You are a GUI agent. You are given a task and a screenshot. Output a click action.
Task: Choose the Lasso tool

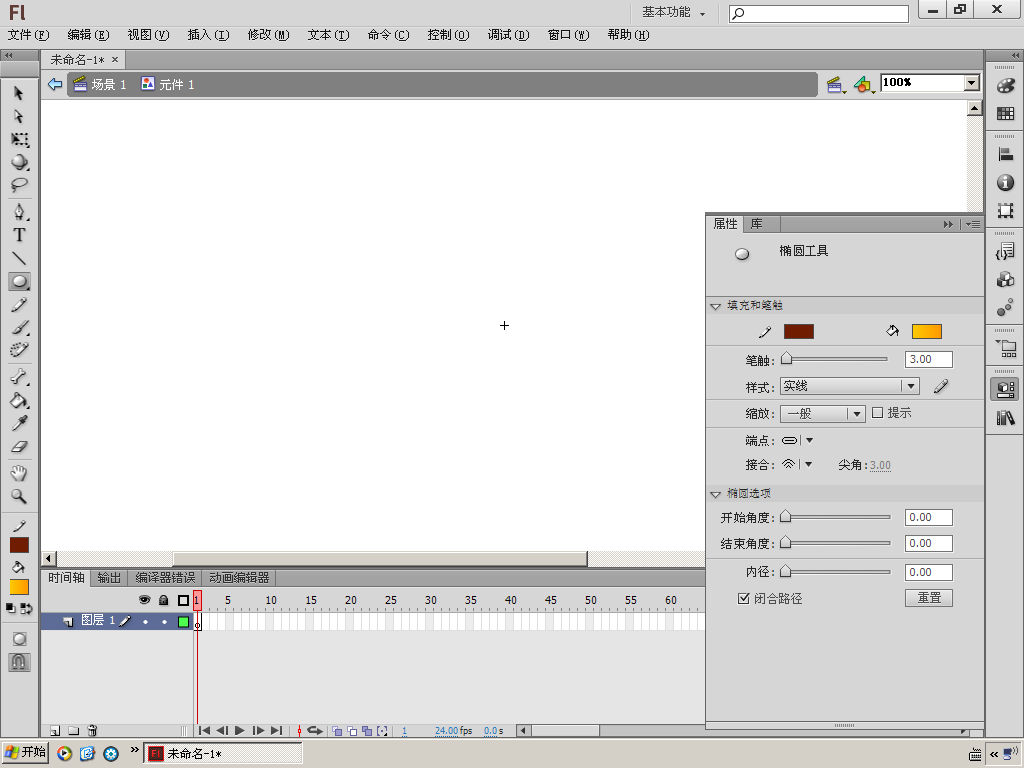click(19, 185)
